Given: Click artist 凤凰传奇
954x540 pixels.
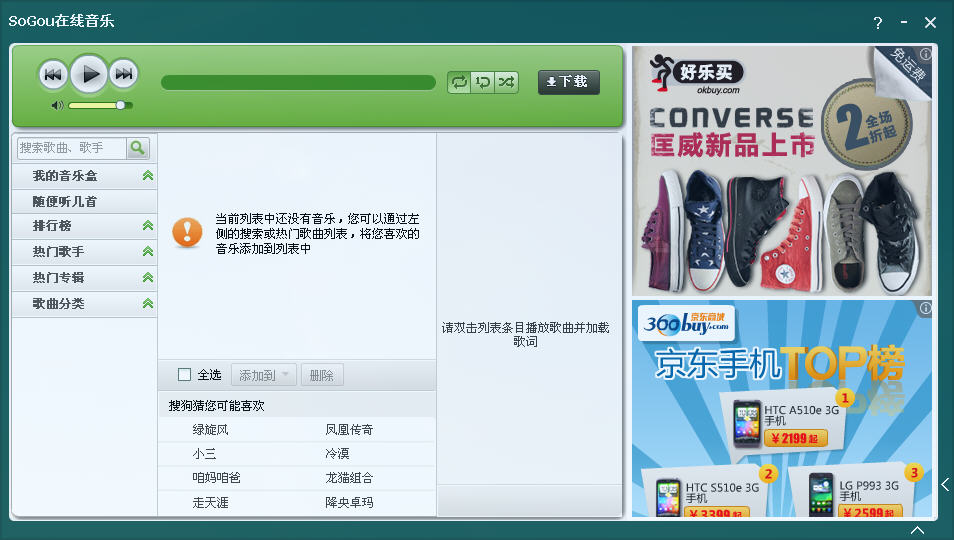Looking at the screenshot, I should 349,430.
